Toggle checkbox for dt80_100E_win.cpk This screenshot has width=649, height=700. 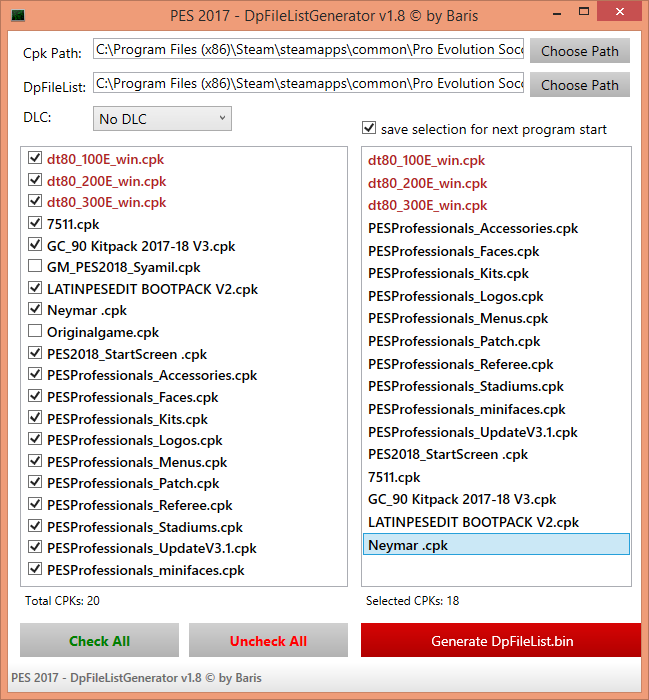(x=35, y=158)
